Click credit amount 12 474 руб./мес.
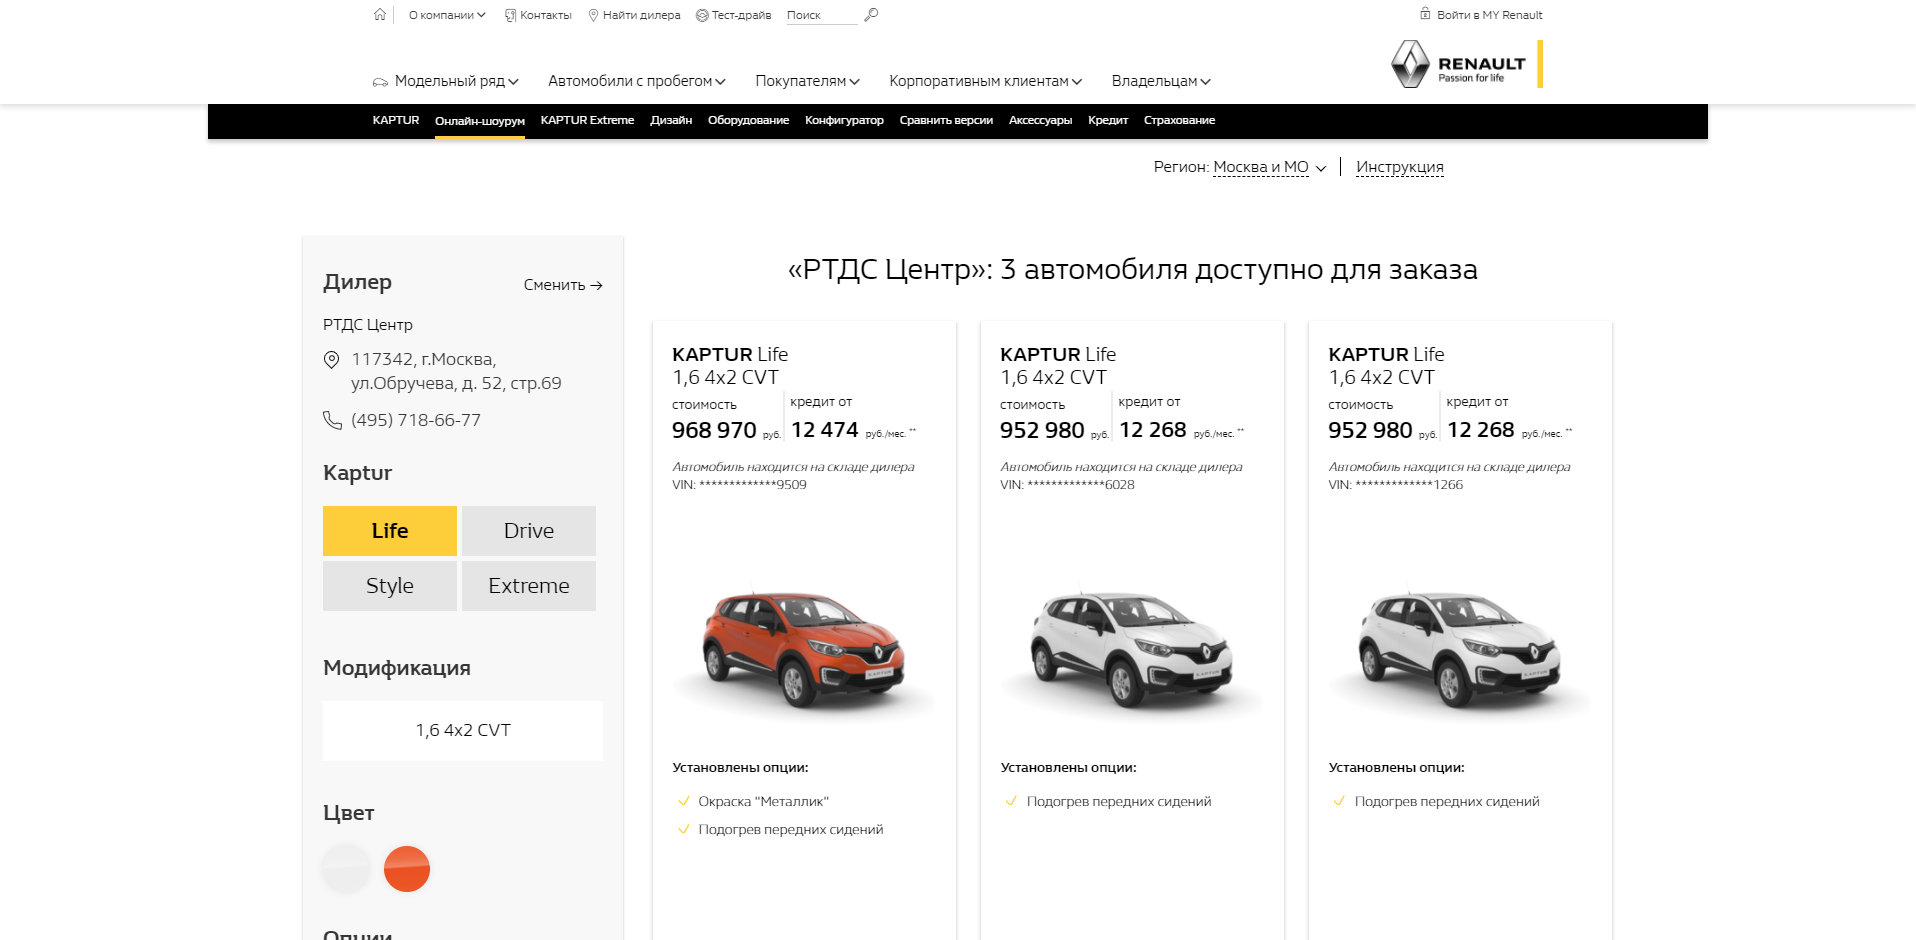Viewport: 1916px width, 940px height. click(853, 430)
